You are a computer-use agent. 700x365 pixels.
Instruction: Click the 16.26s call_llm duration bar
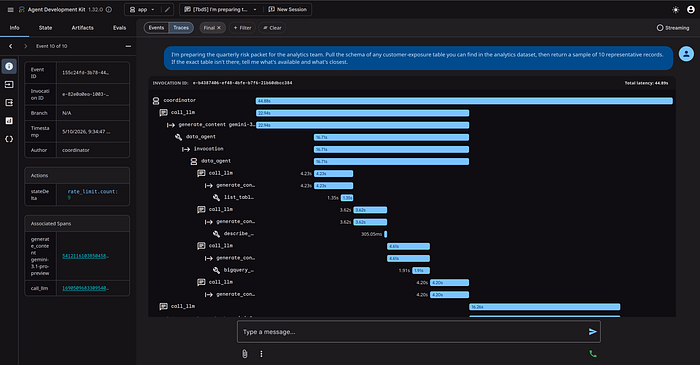point(545,307)
